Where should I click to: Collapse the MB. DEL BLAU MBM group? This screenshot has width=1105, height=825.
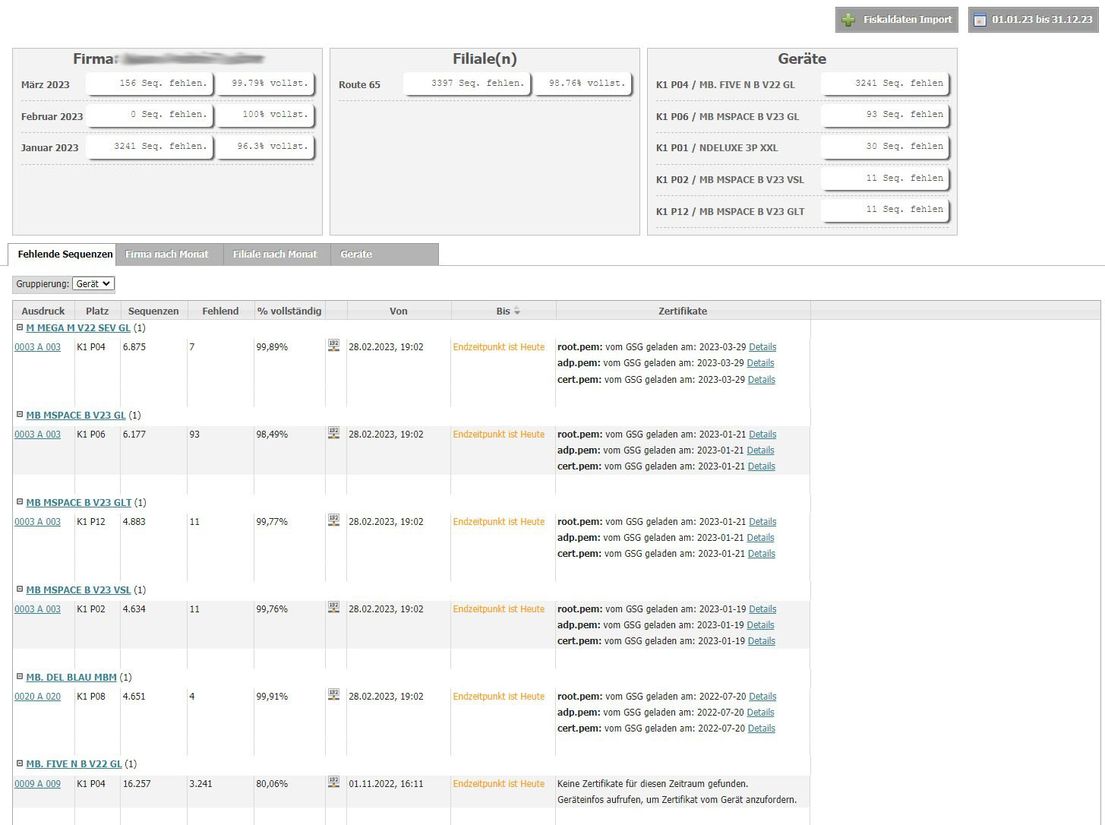[20, 677]
